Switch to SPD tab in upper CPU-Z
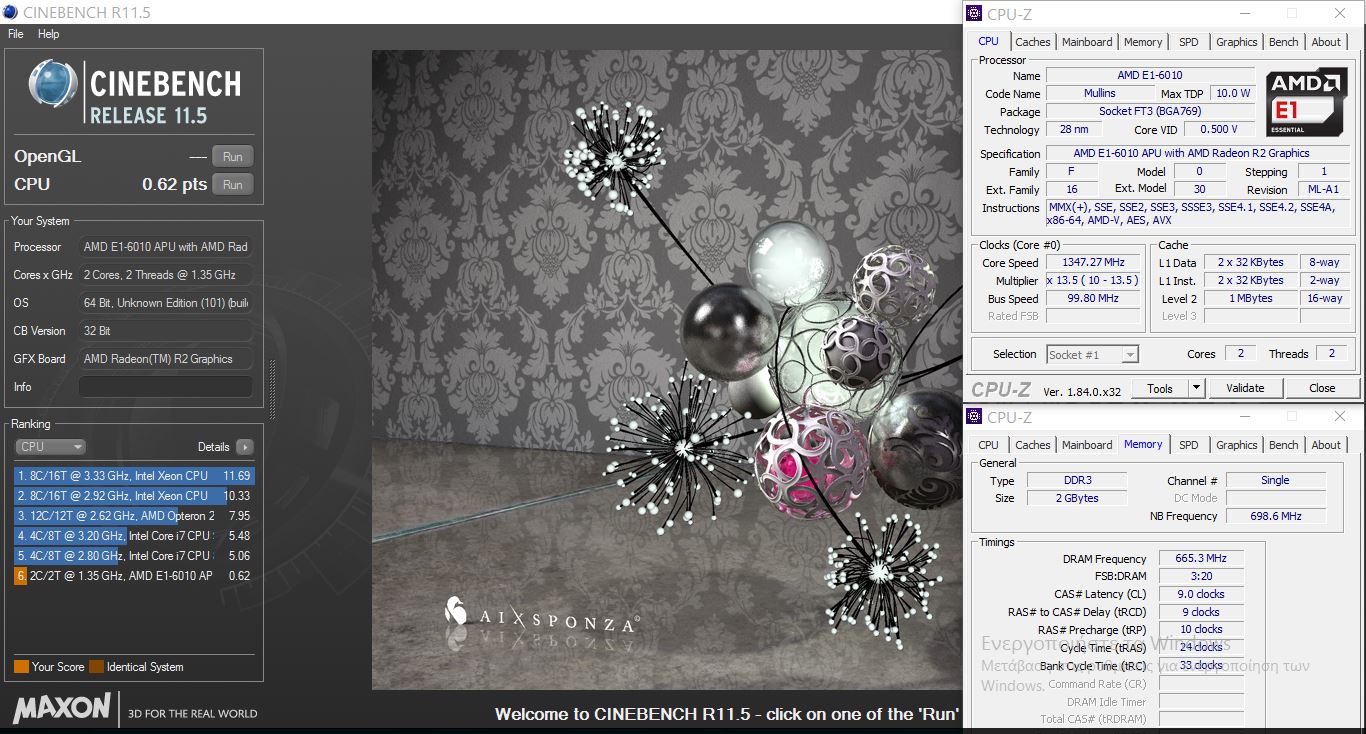Viewport: 1366px width, 734px height. [x=1188, y=42]
